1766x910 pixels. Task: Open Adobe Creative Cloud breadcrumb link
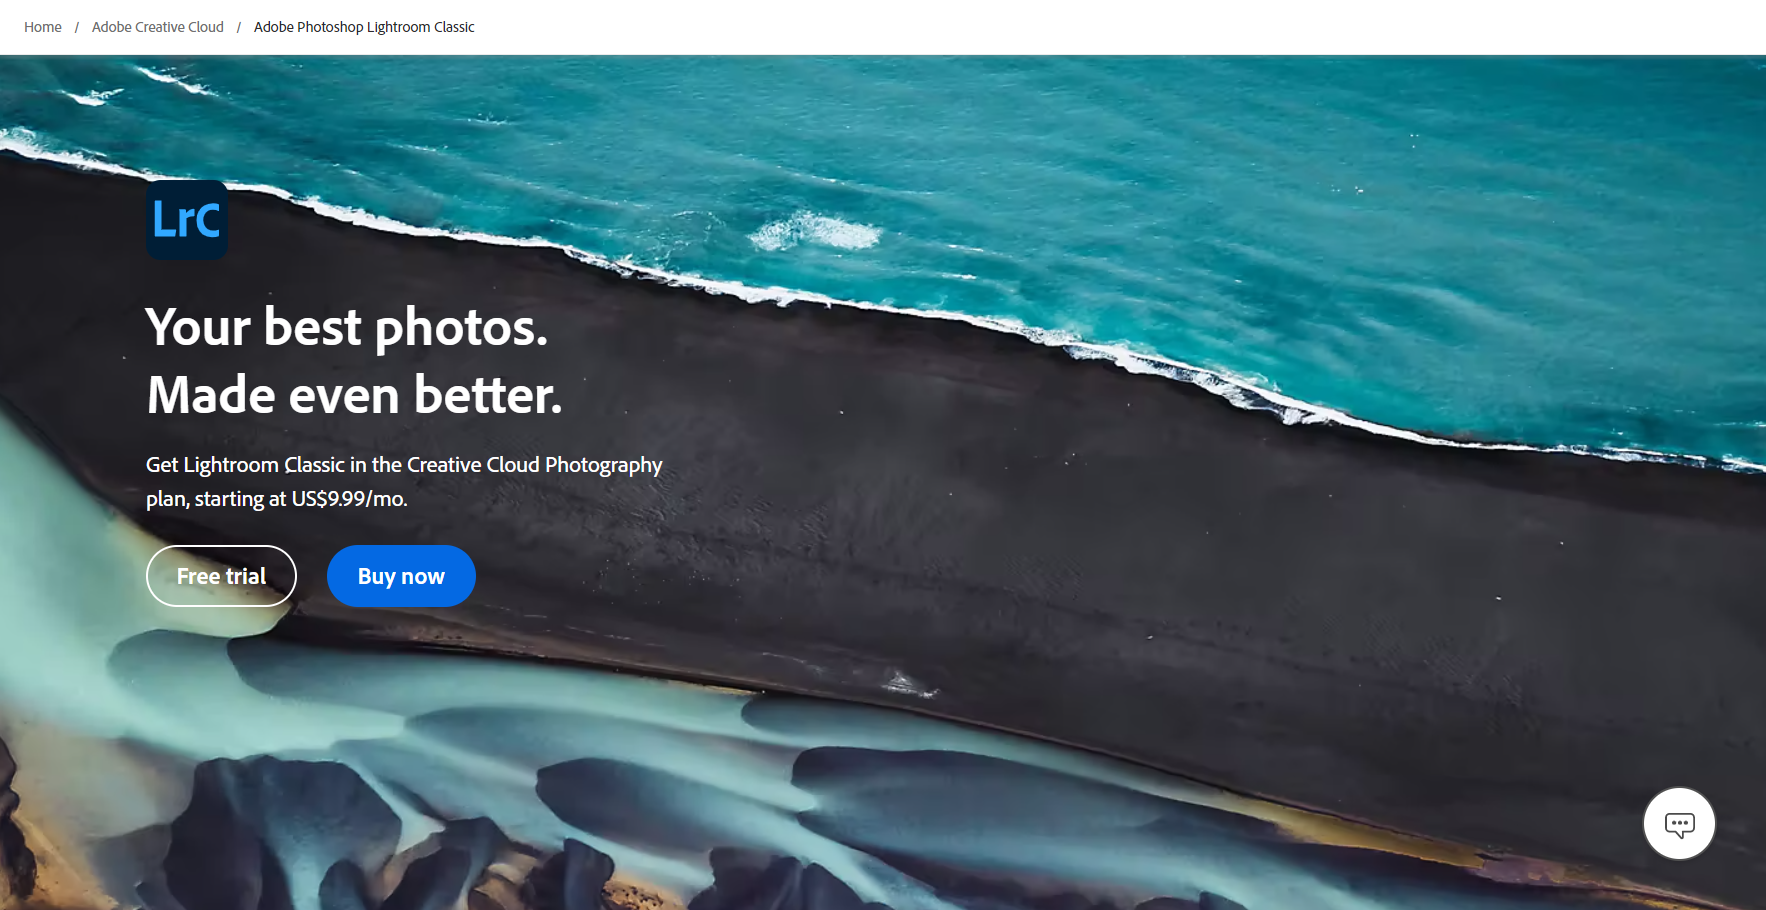tap(158, 27)
